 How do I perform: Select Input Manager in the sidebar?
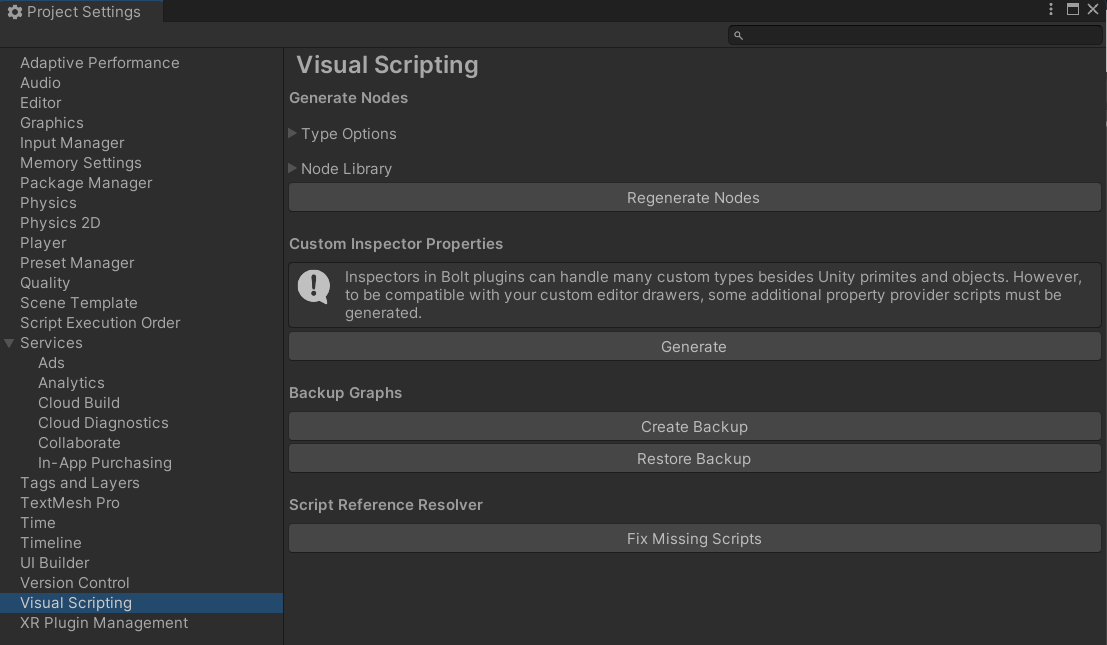[x=72, y=143]
